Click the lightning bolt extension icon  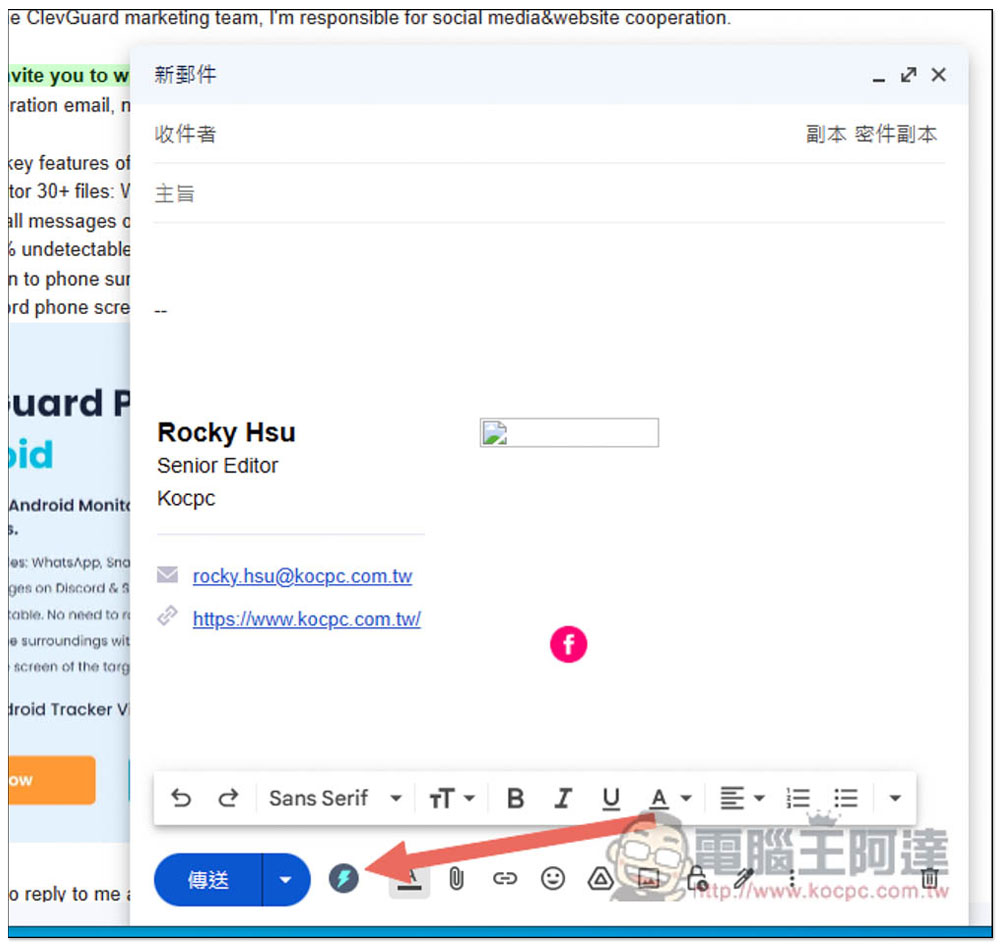click(x=344, y=878)
